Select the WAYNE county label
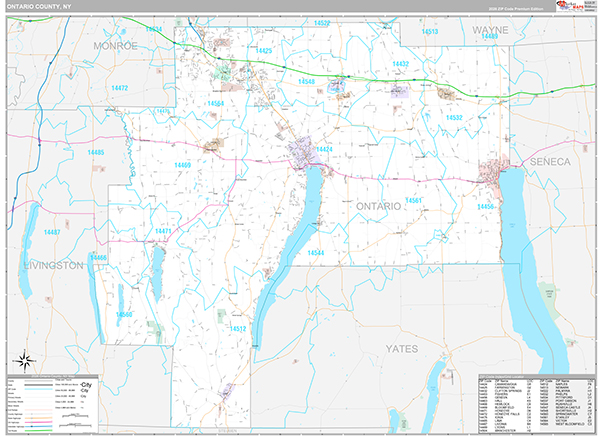 point(490,30)
